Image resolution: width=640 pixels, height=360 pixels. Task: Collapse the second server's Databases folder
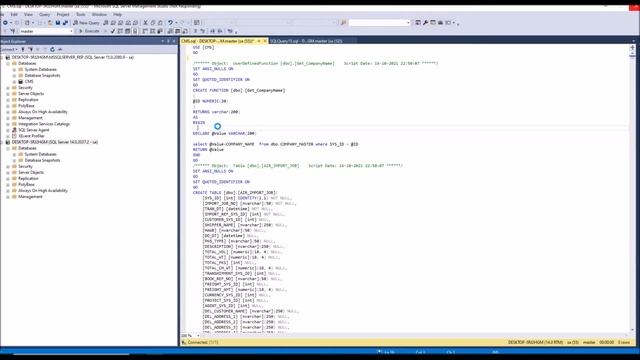click(x=8, y=148)
